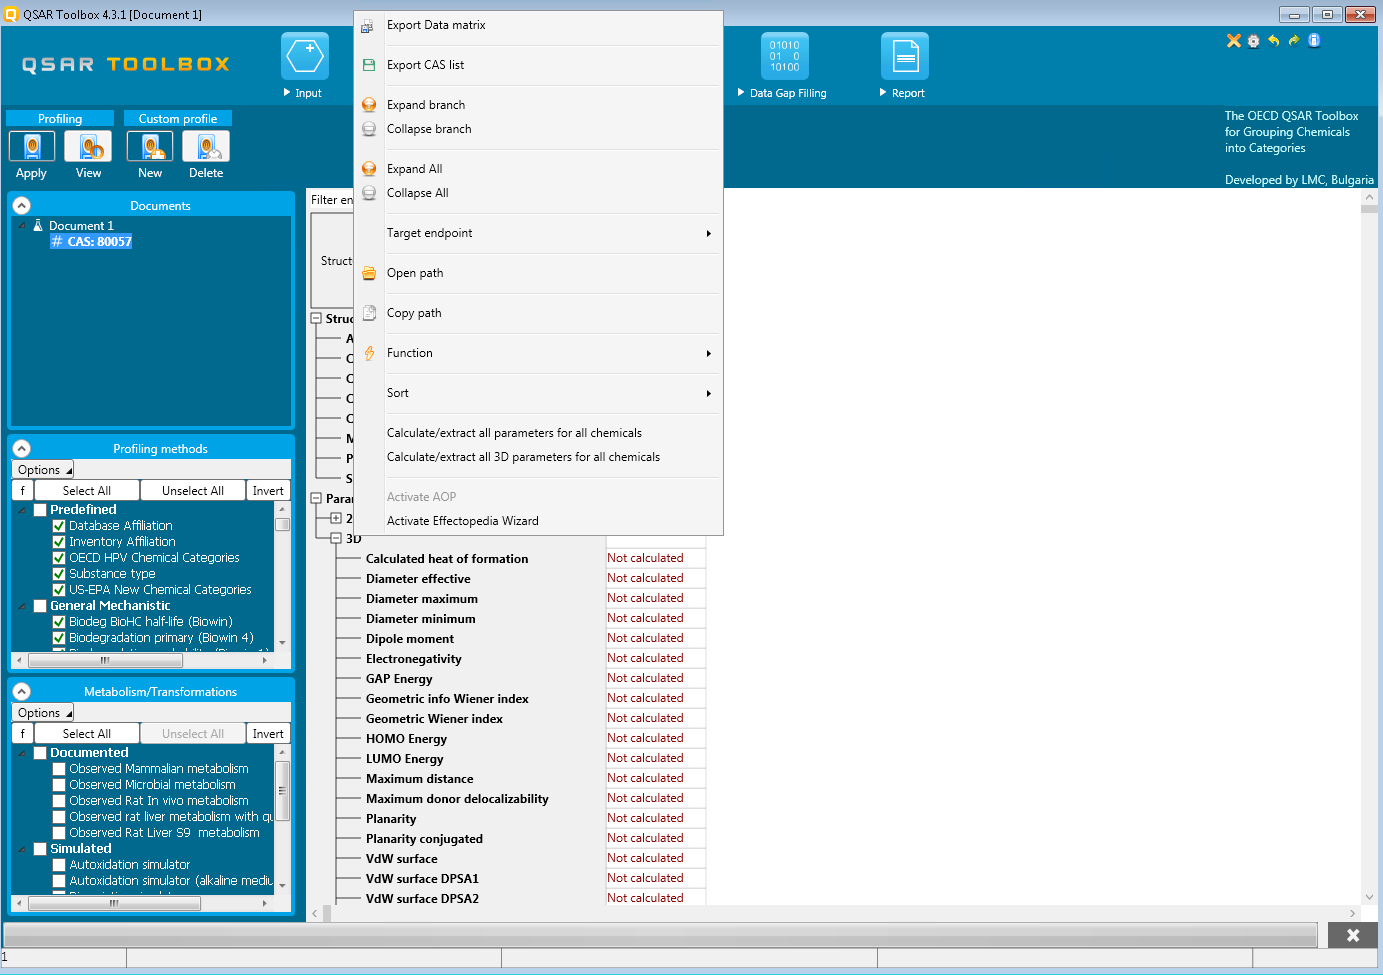Select Copy path in the context menu
Screen dimensions: 1383x975
[x=414, y=313]
